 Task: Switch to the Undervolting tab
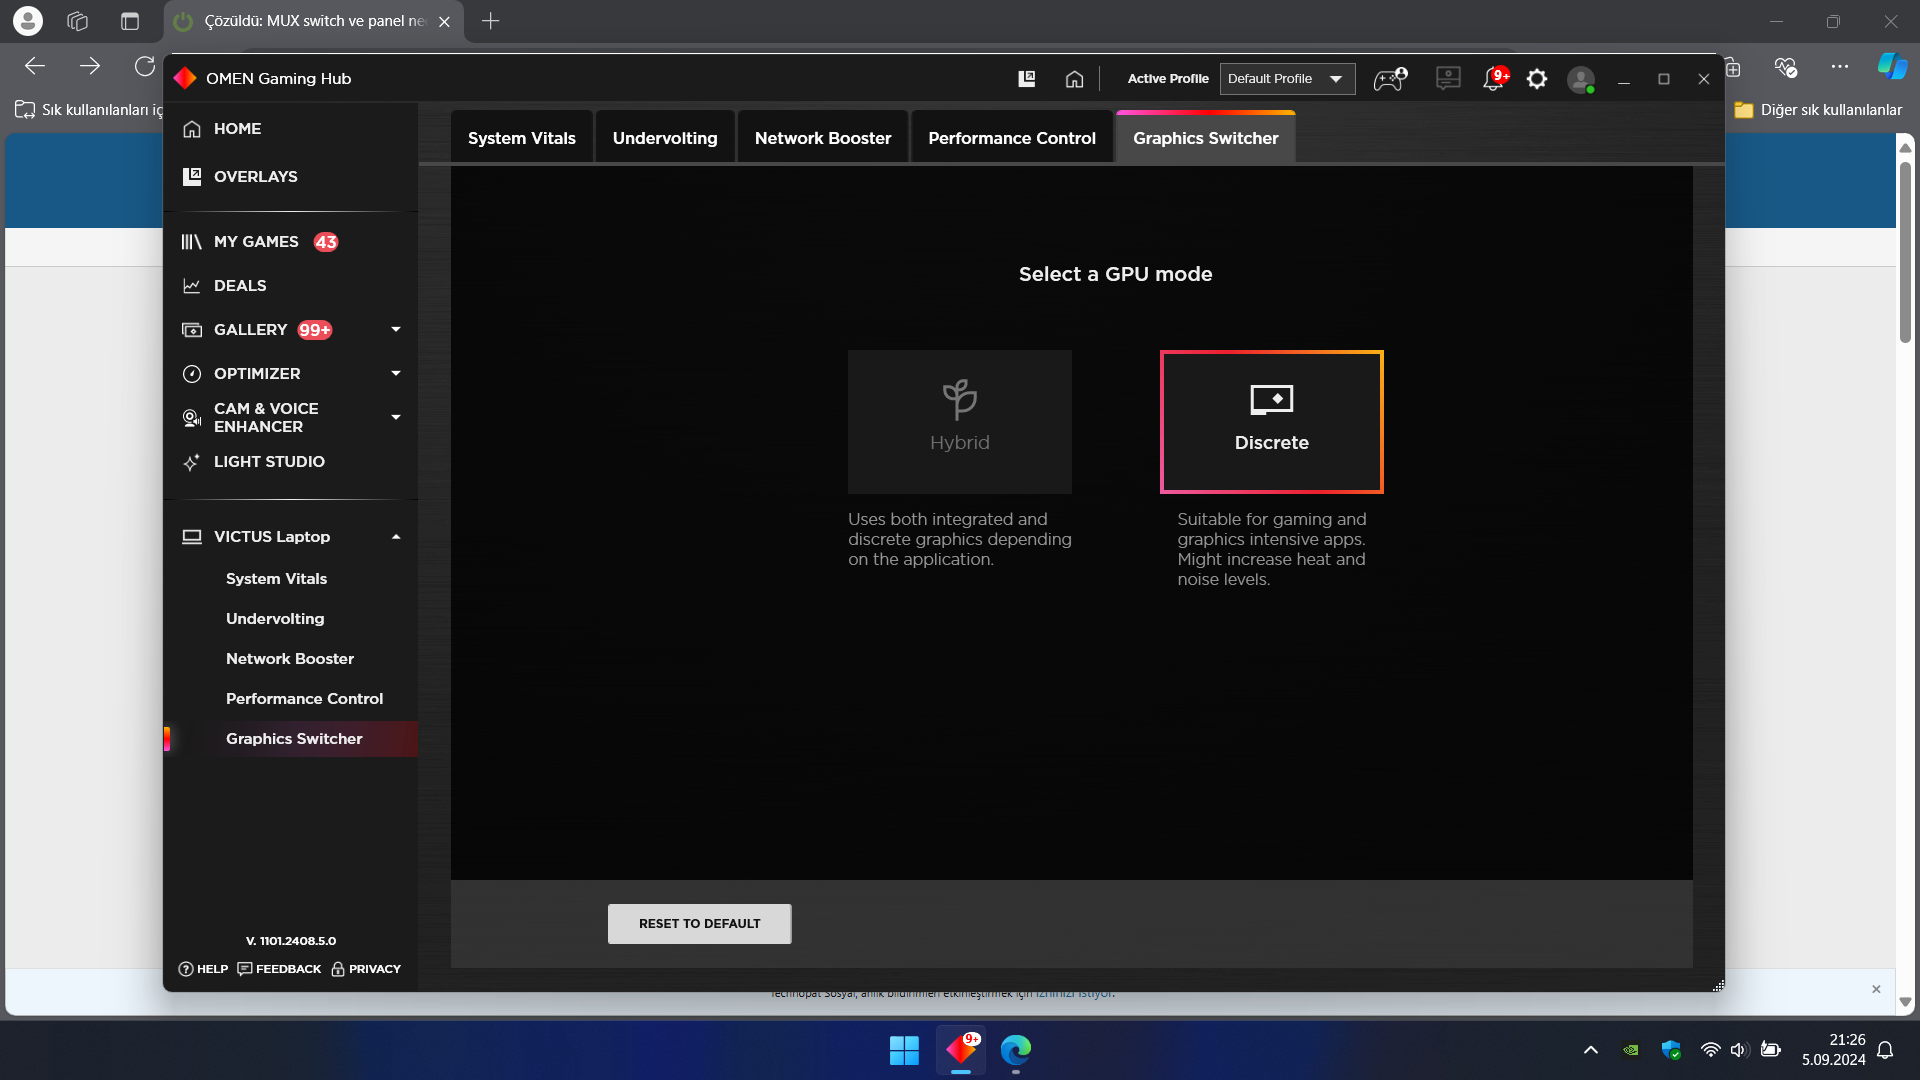click(x=664, y=138)
